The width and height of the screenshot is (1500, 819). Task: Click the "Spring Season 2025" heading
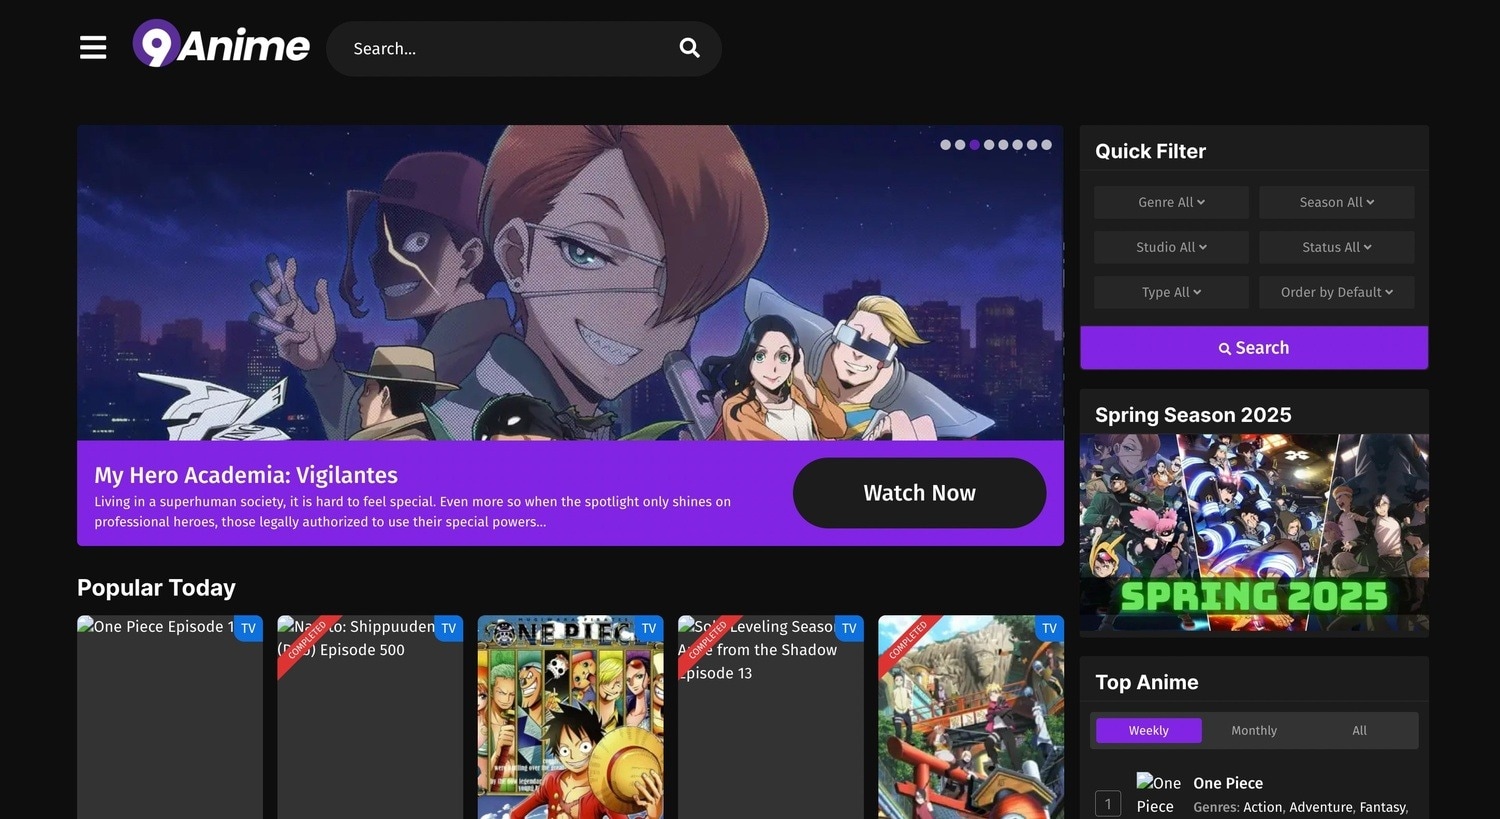(1193, 415)
